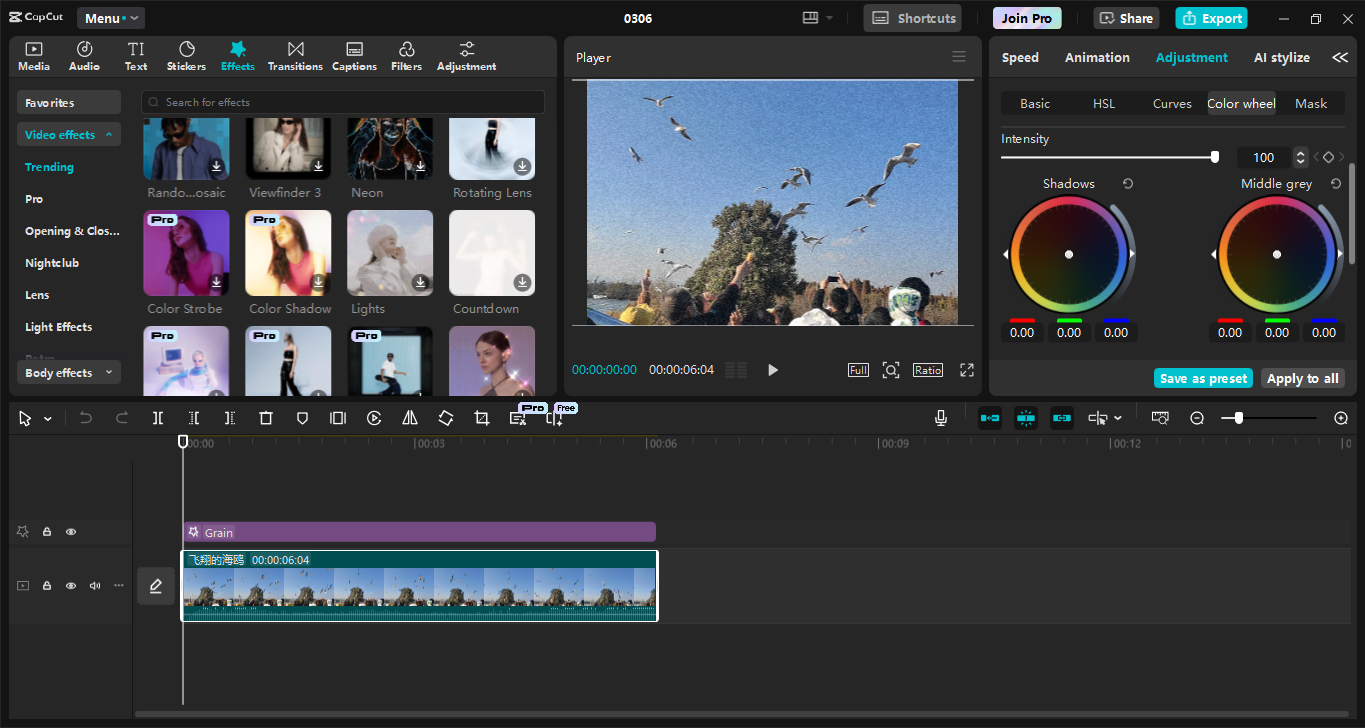Click the Delete trash icon in timeline toolbar

pos(266,418)
